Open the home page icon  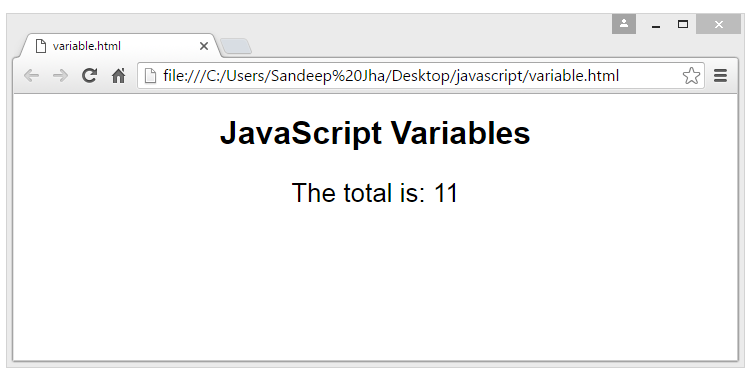coord(119,75)
